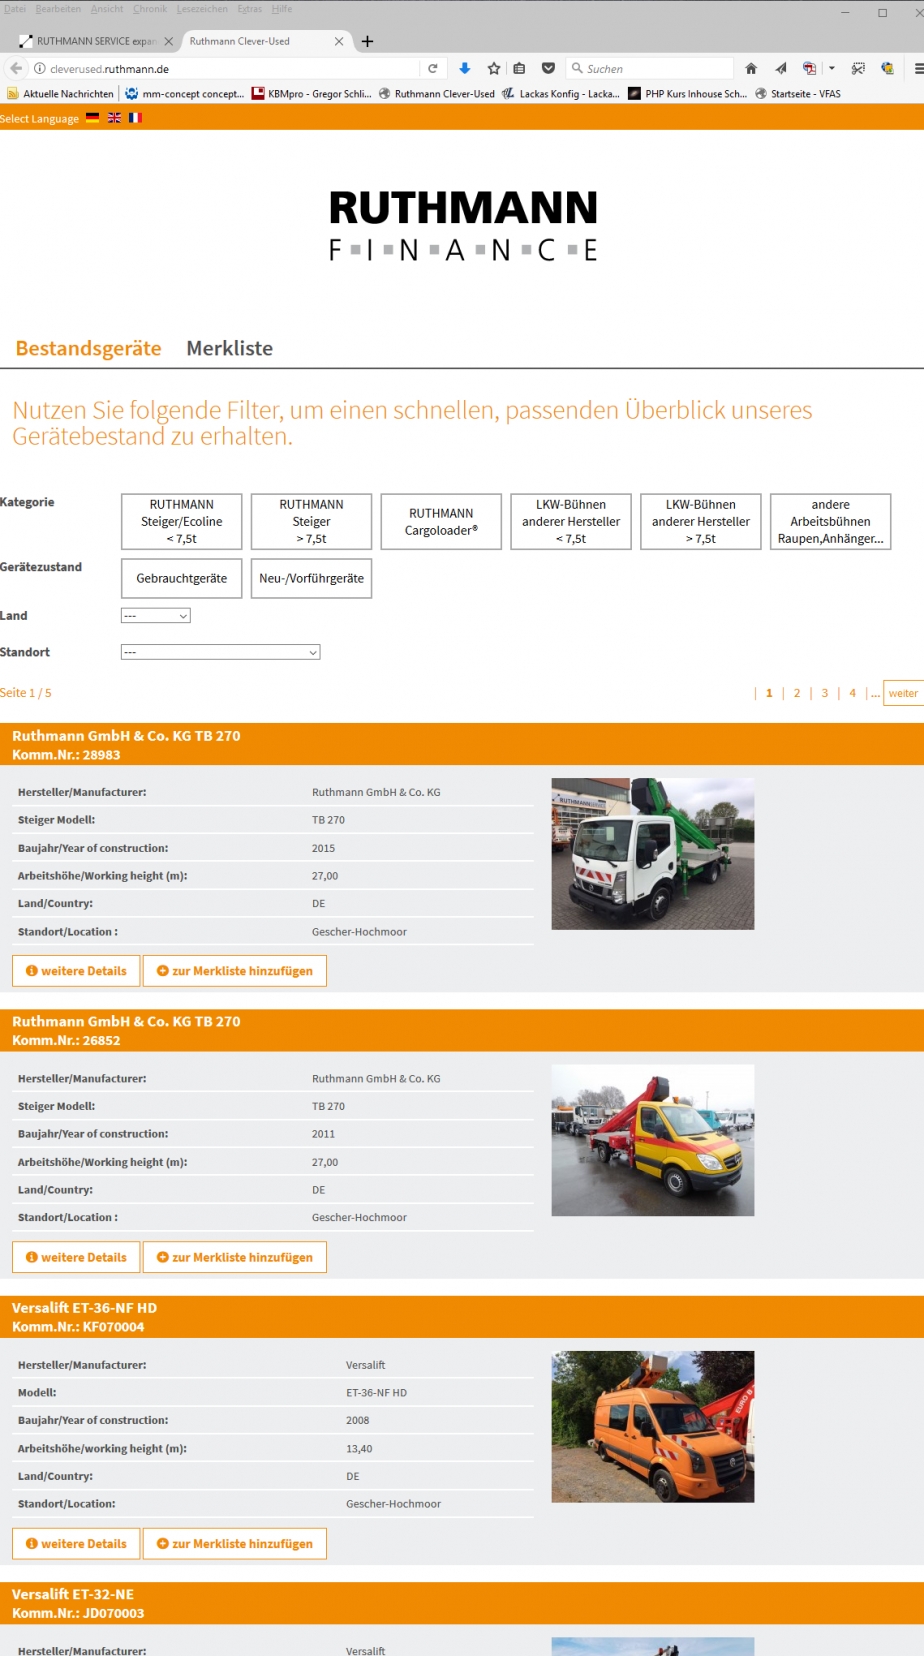
Task: Click the screenshot scissors toolbar icon
Action: coord(858,68)
